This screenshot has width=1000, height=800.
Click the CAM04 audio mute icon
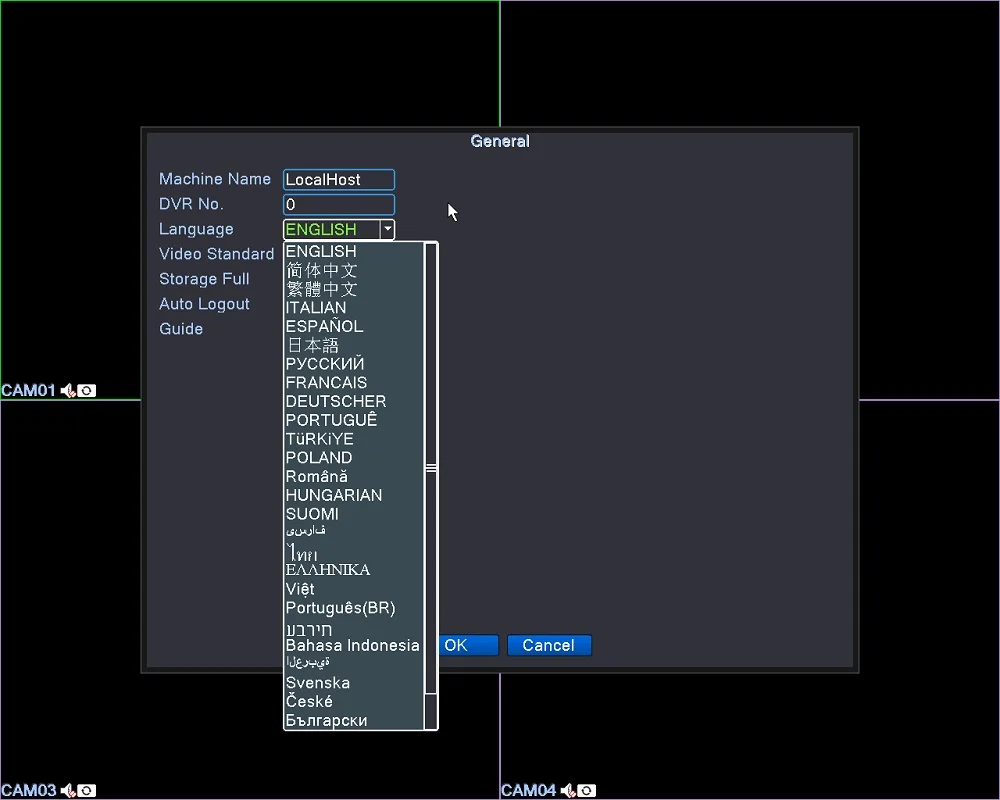568,790
